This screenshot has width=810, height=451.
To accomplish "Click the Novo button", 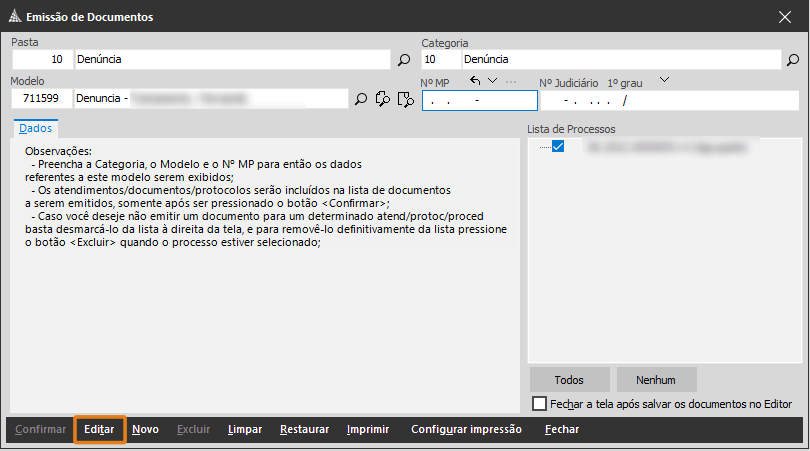I will [145, 429].
